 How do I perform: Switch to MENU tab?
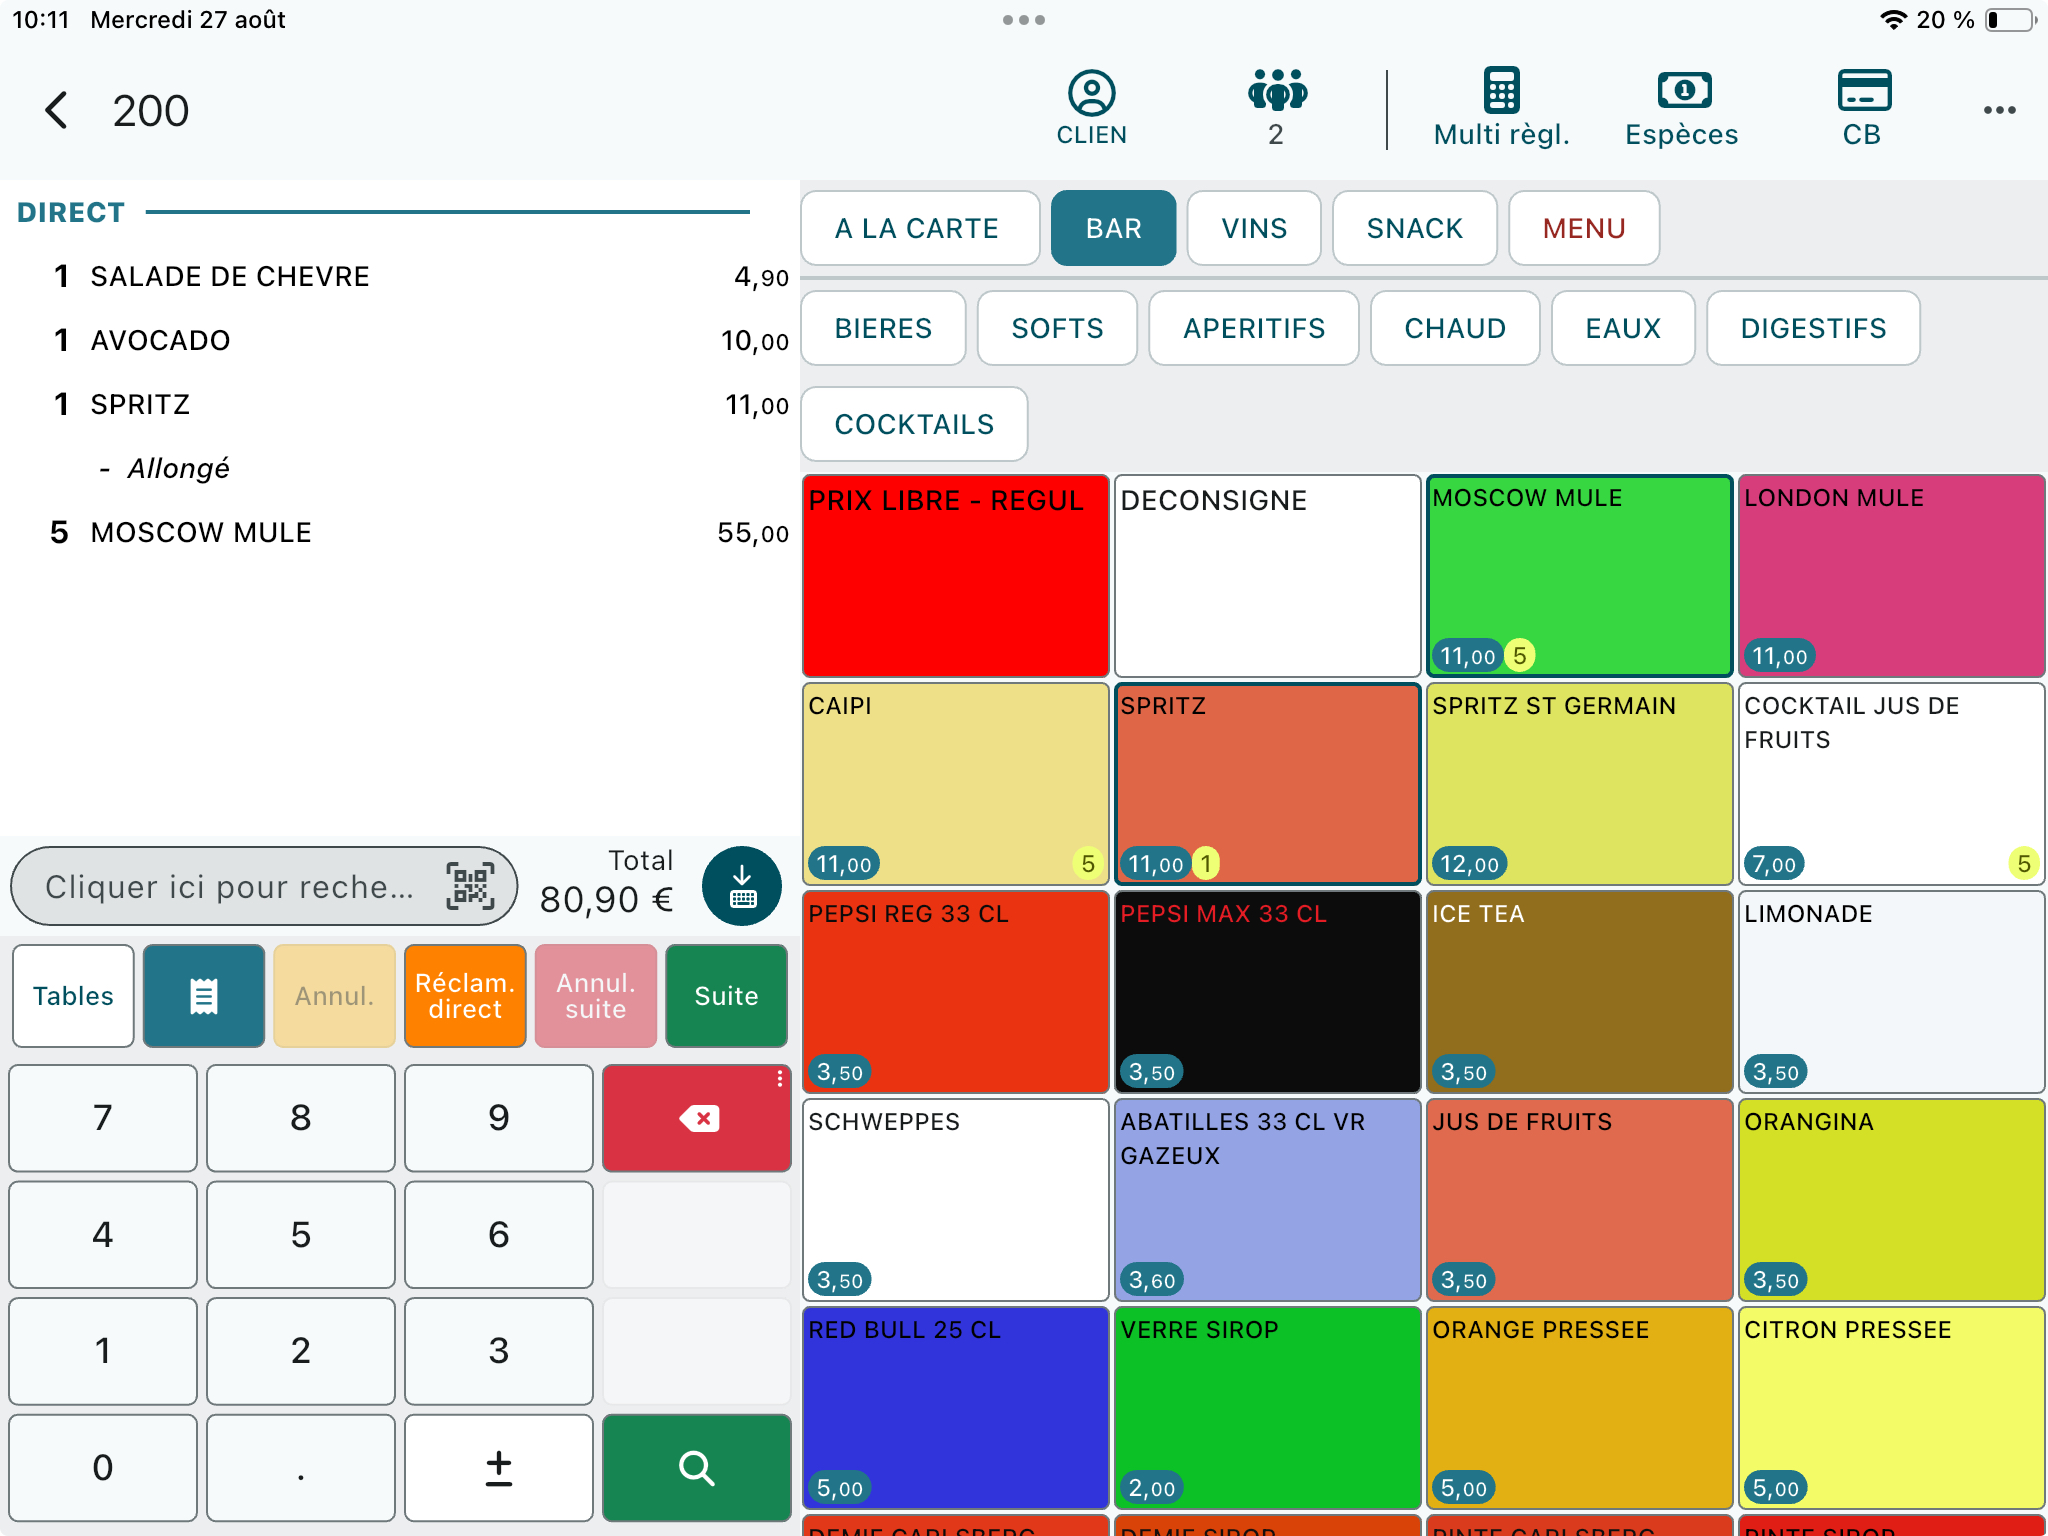click(1584, 228)
